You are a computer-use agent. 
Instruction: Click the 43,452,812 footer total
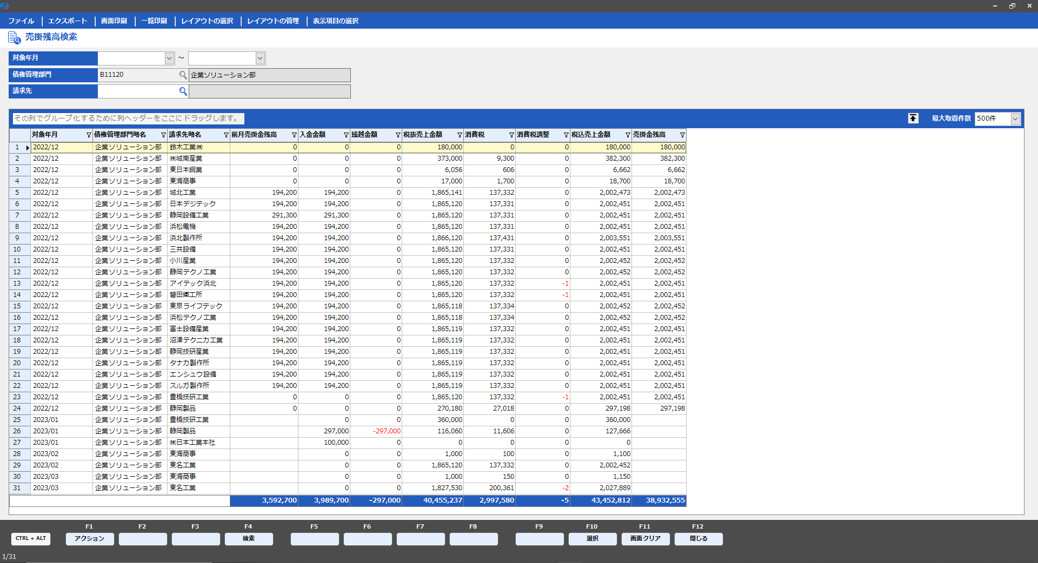tap(601, 501)
